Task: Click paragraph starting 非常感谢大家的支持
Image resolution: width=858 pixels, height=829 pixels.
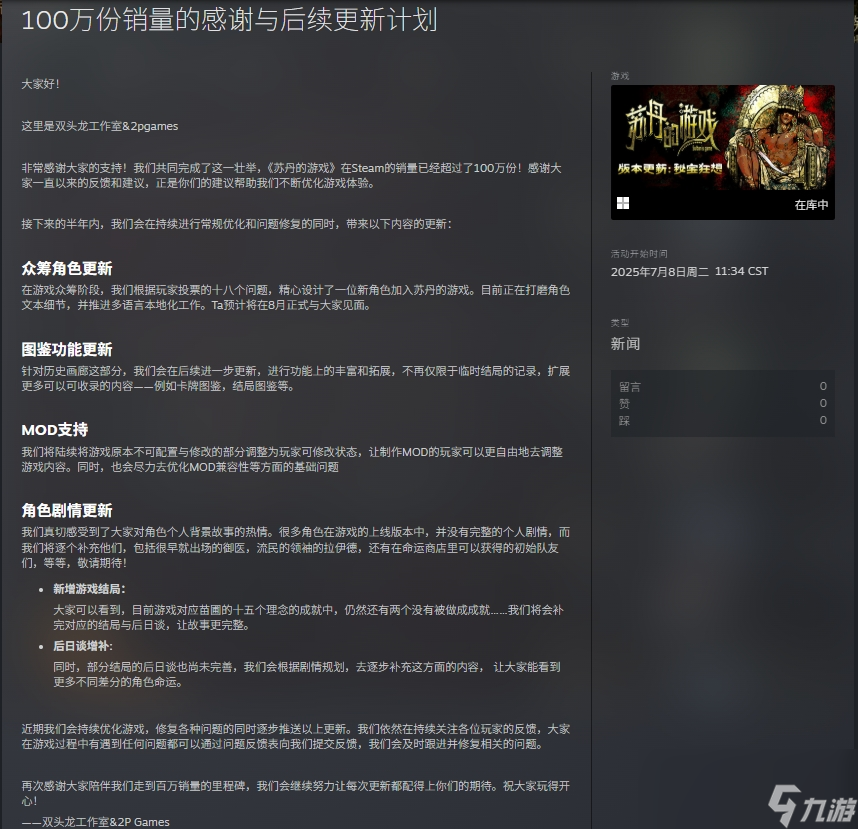Action: click(x=292, y=176)
